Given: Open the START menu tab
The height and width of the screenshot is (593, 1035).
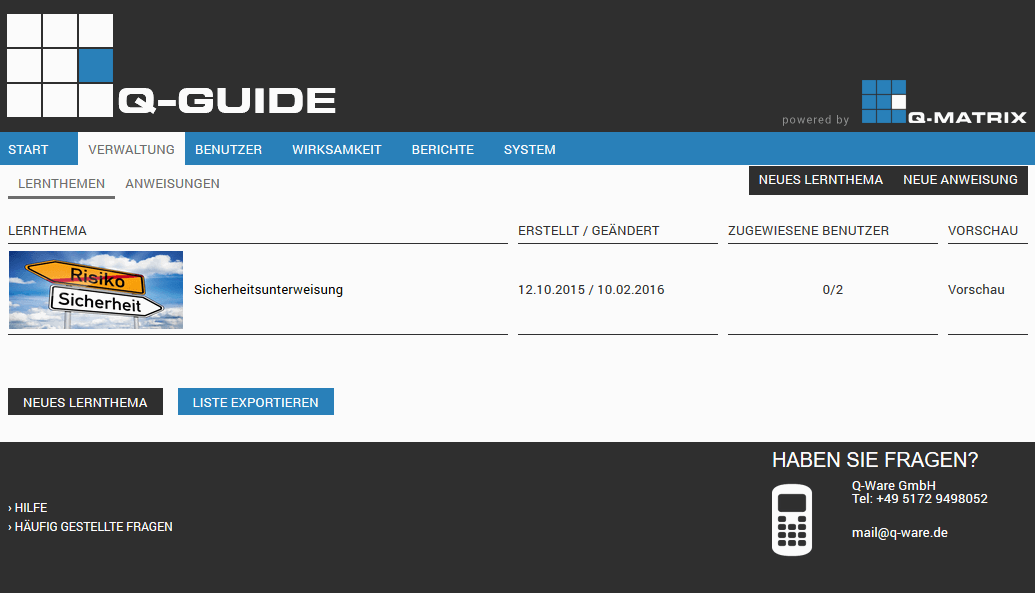Looking at the screenshot, I should pyautogui.click(x=28, y=149).
